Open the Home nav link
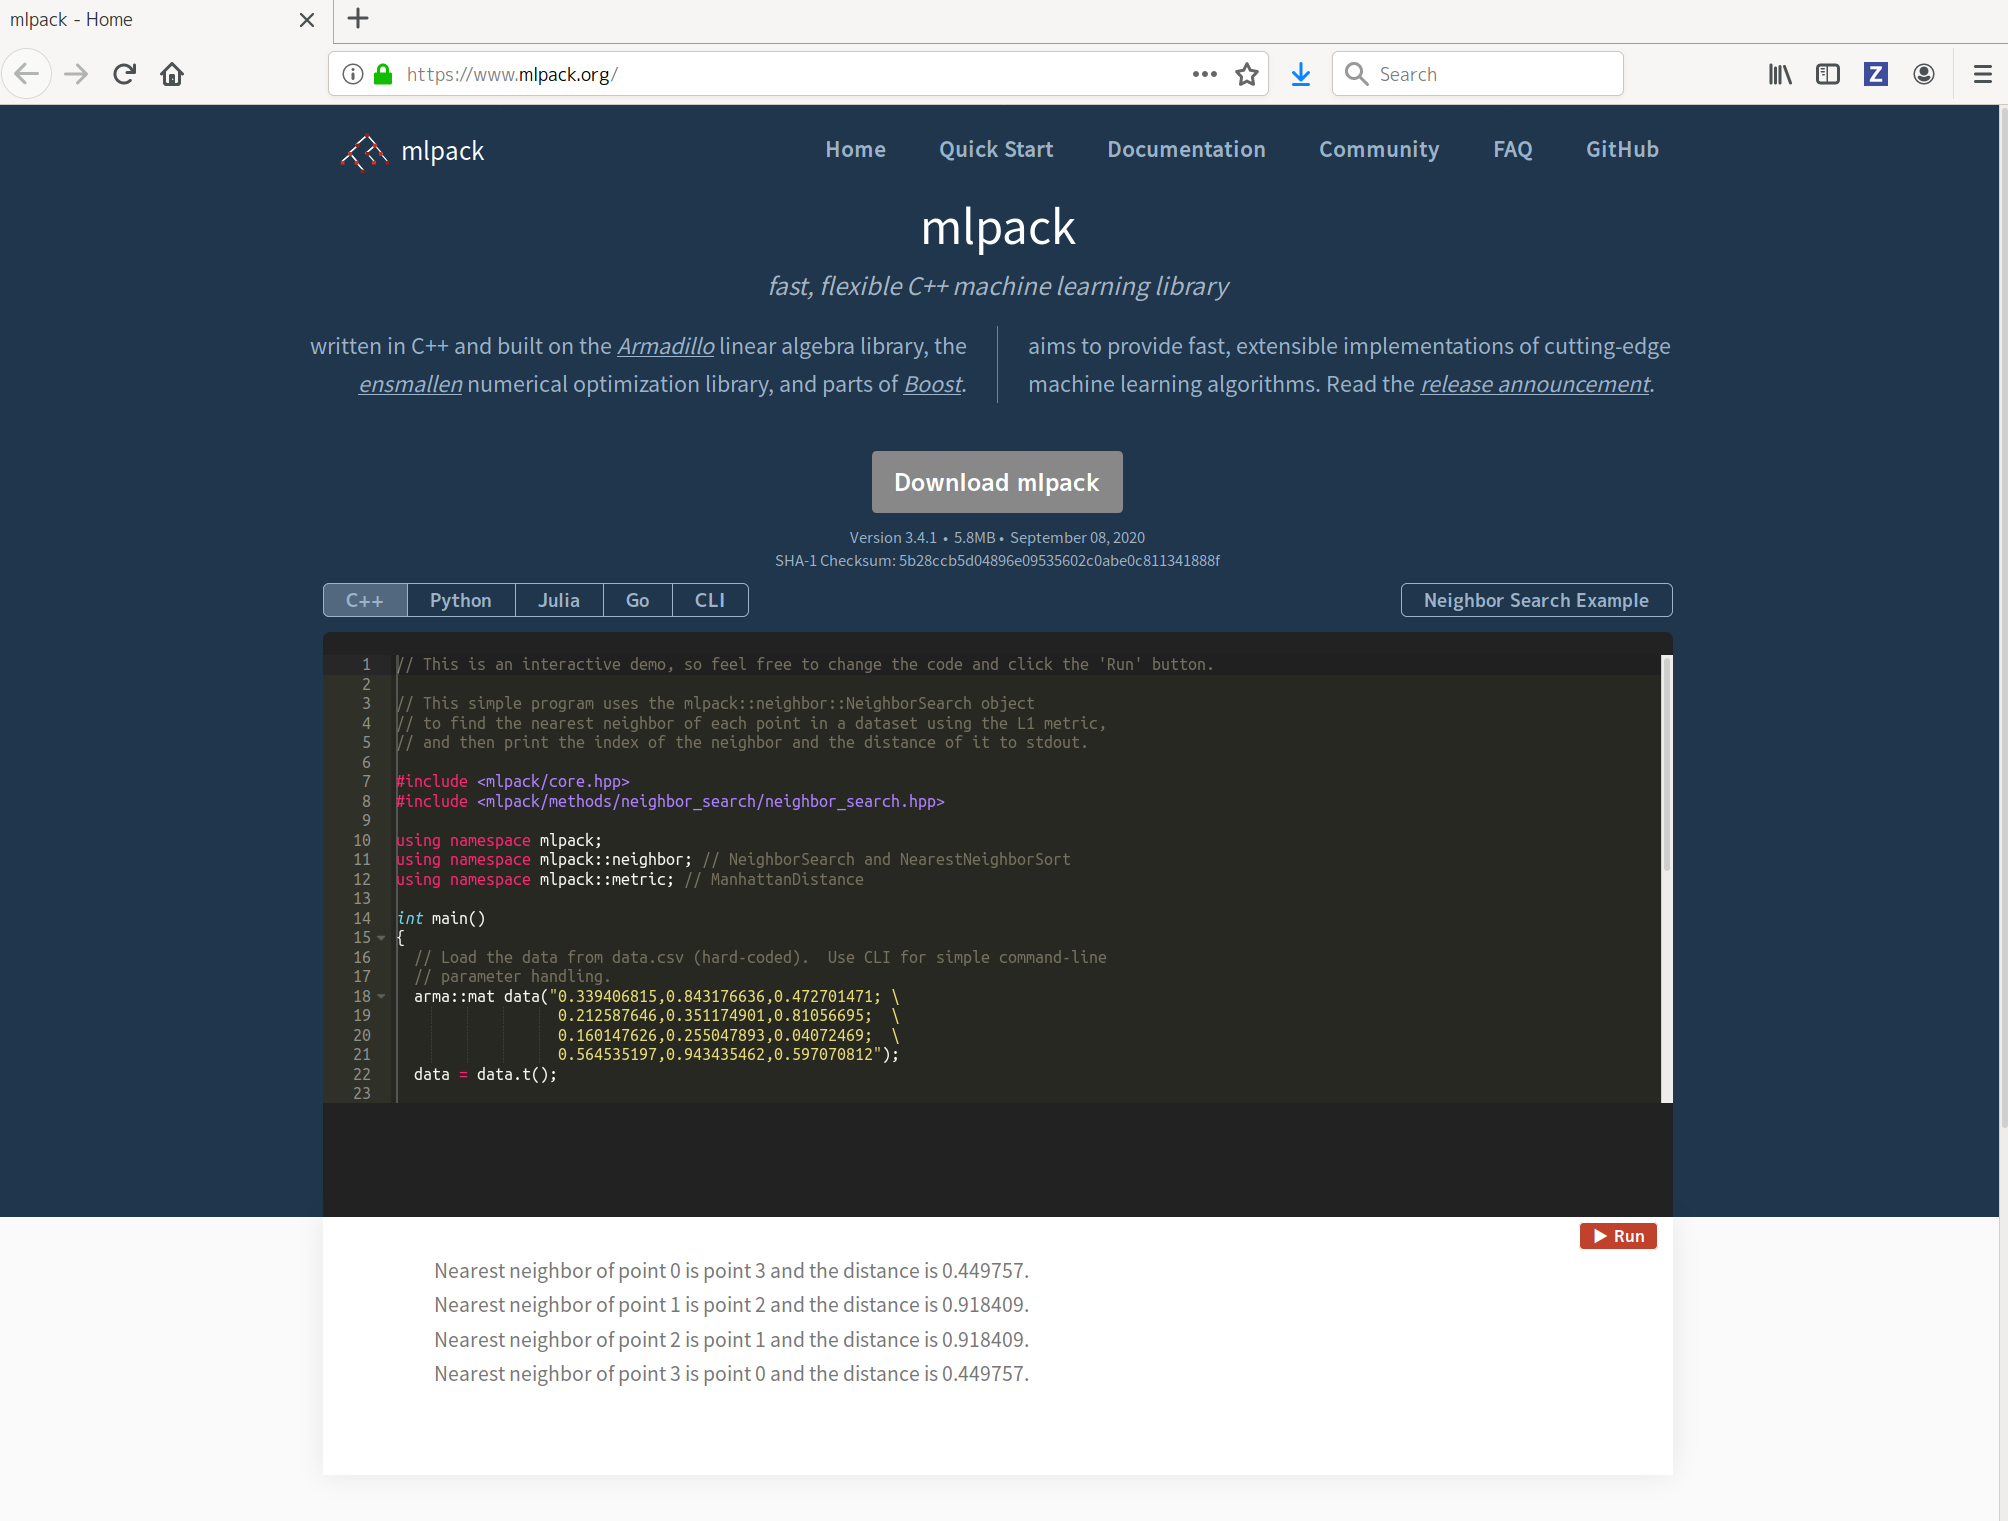 point(856,149)
